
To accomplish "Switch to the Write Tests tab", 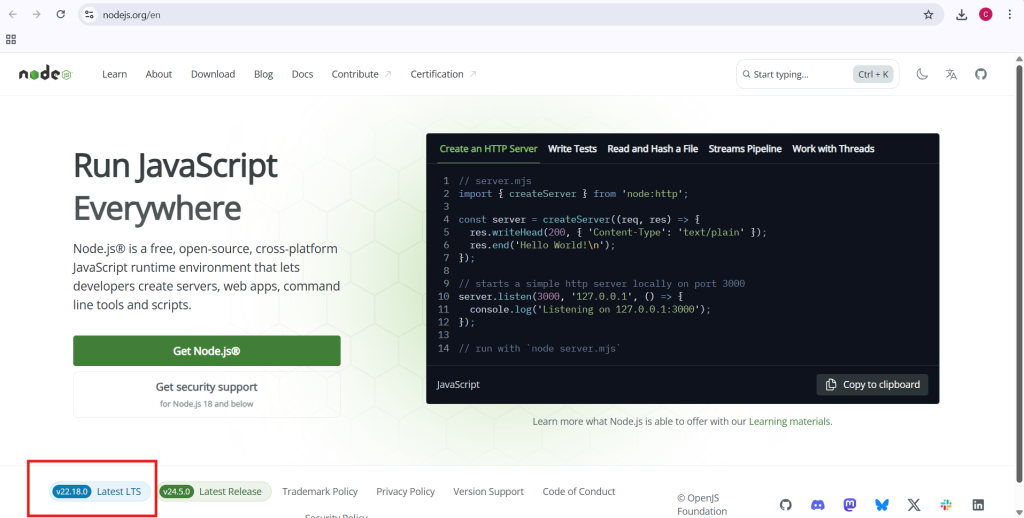I will 572,148.
